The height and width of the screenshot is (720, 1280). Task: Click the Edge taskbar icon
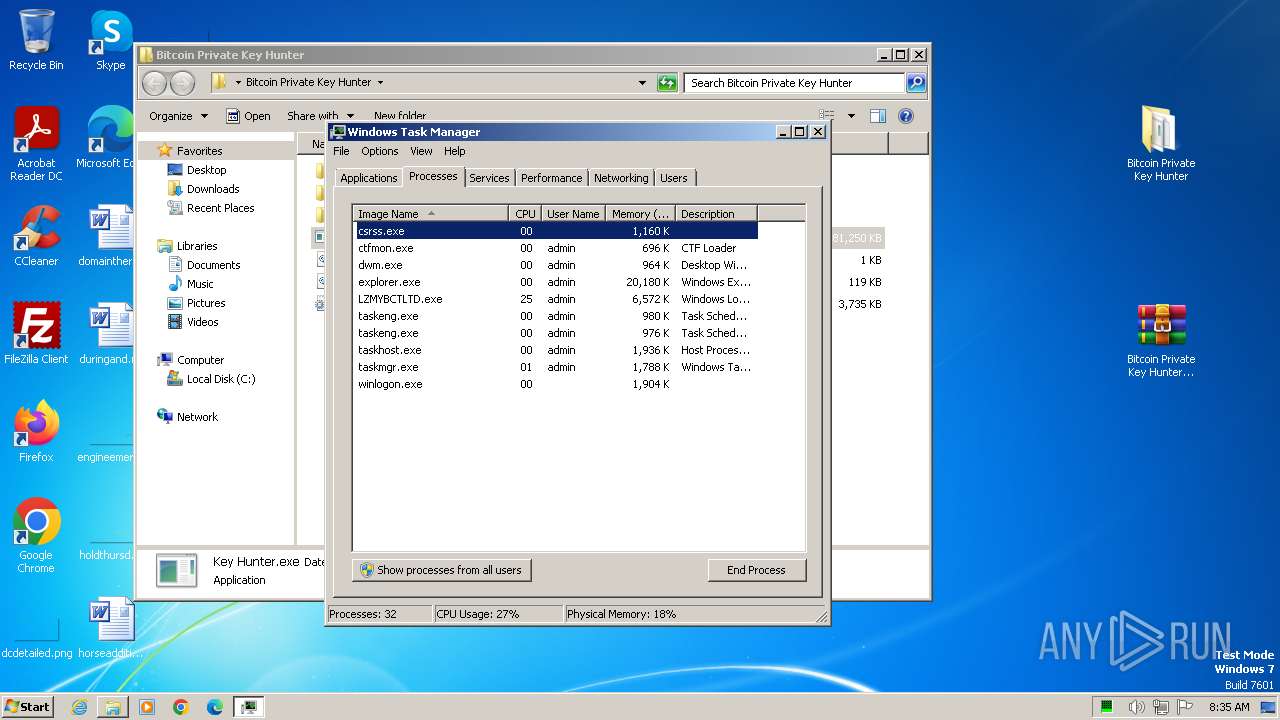pyautogui.click(x=215, y=707)
